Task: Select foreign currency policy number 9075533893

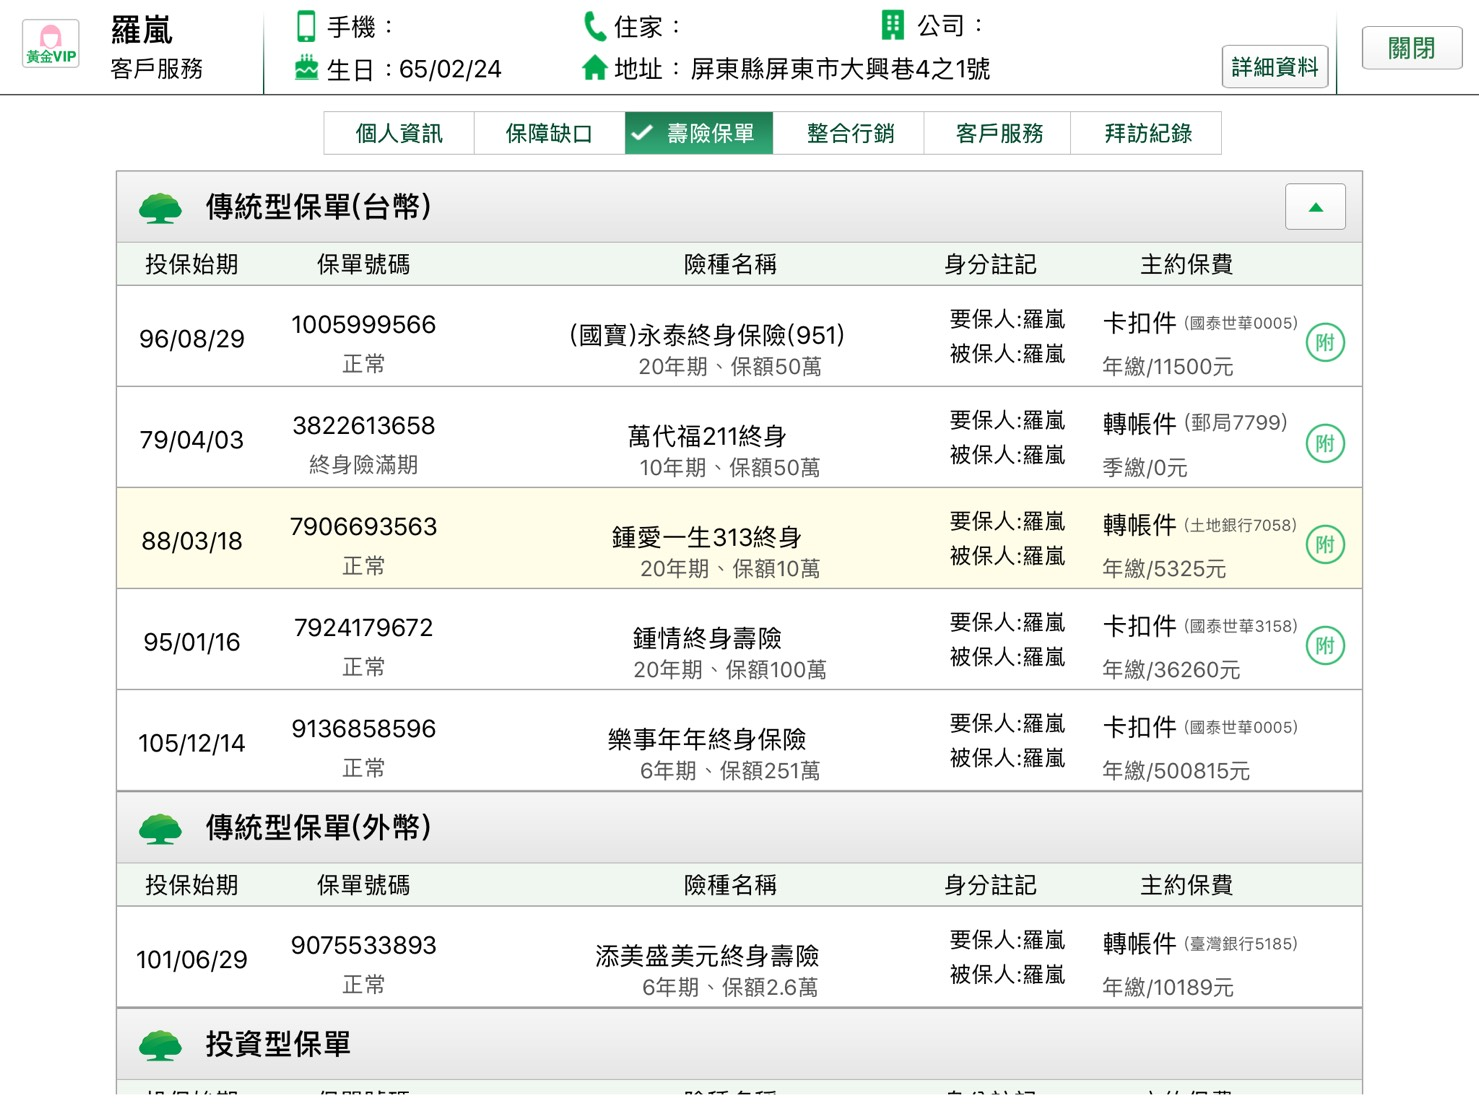Action: tap(364, 946)
